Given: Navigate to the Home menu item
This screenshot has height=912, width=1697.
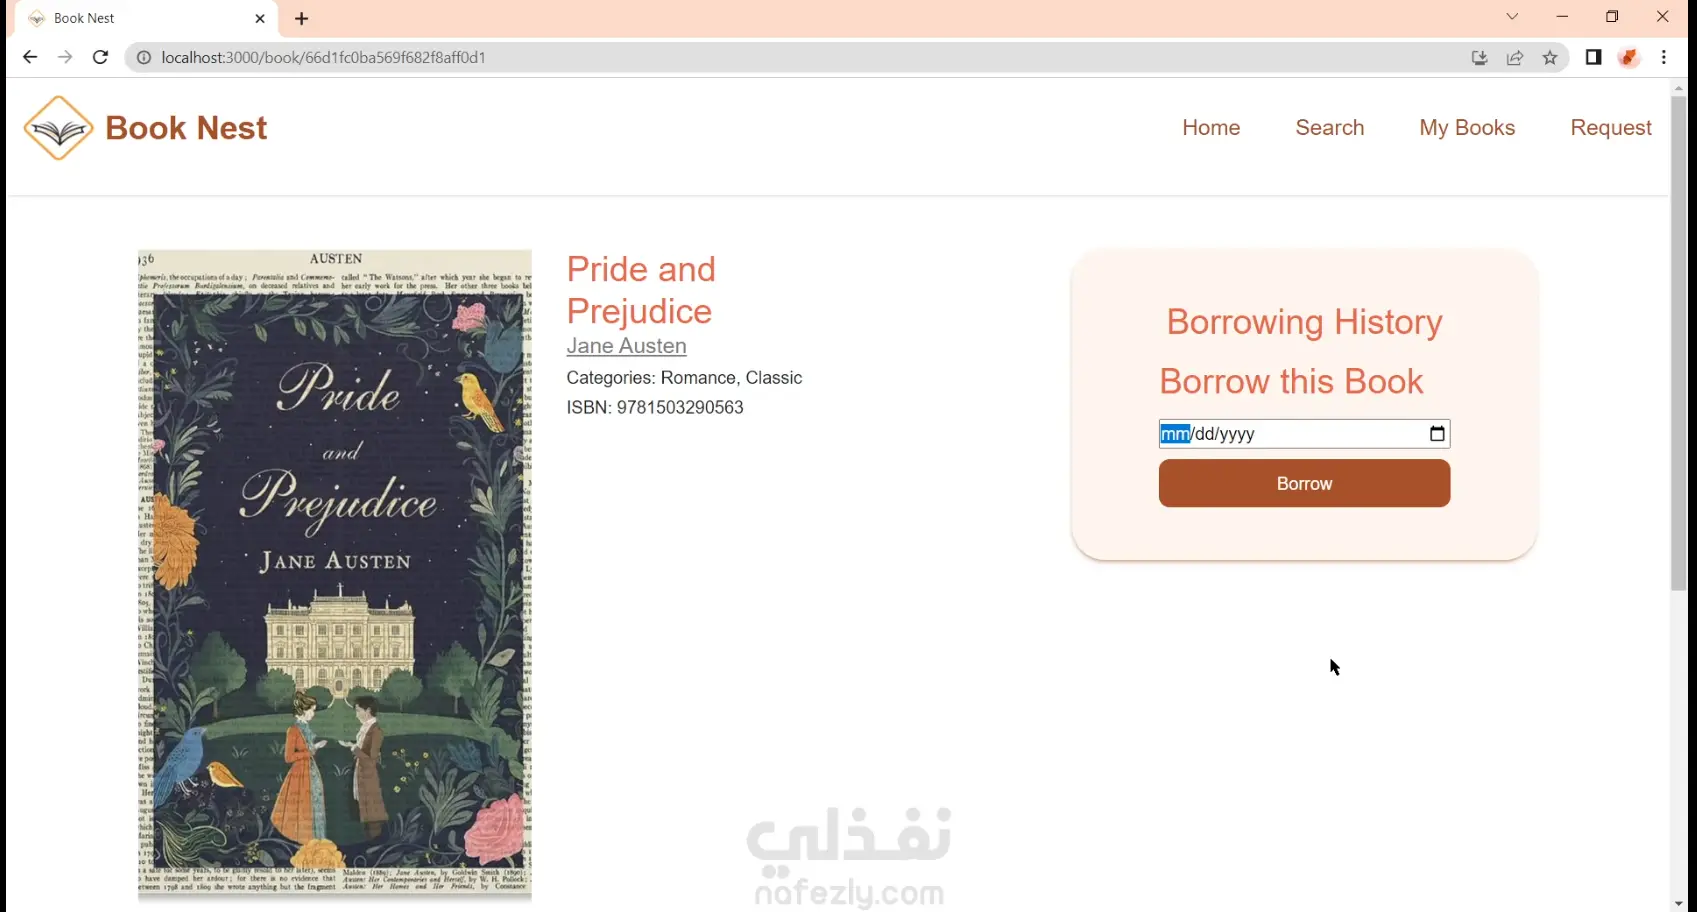Looking at the screenshot, I should click(1211, 127).
